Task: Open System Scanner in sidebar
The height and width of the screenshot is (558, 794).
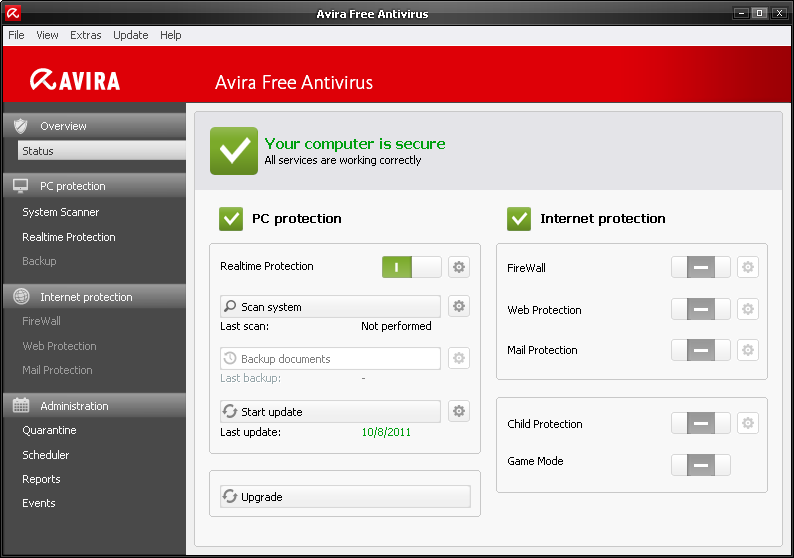Action: (x=60, y=212)
